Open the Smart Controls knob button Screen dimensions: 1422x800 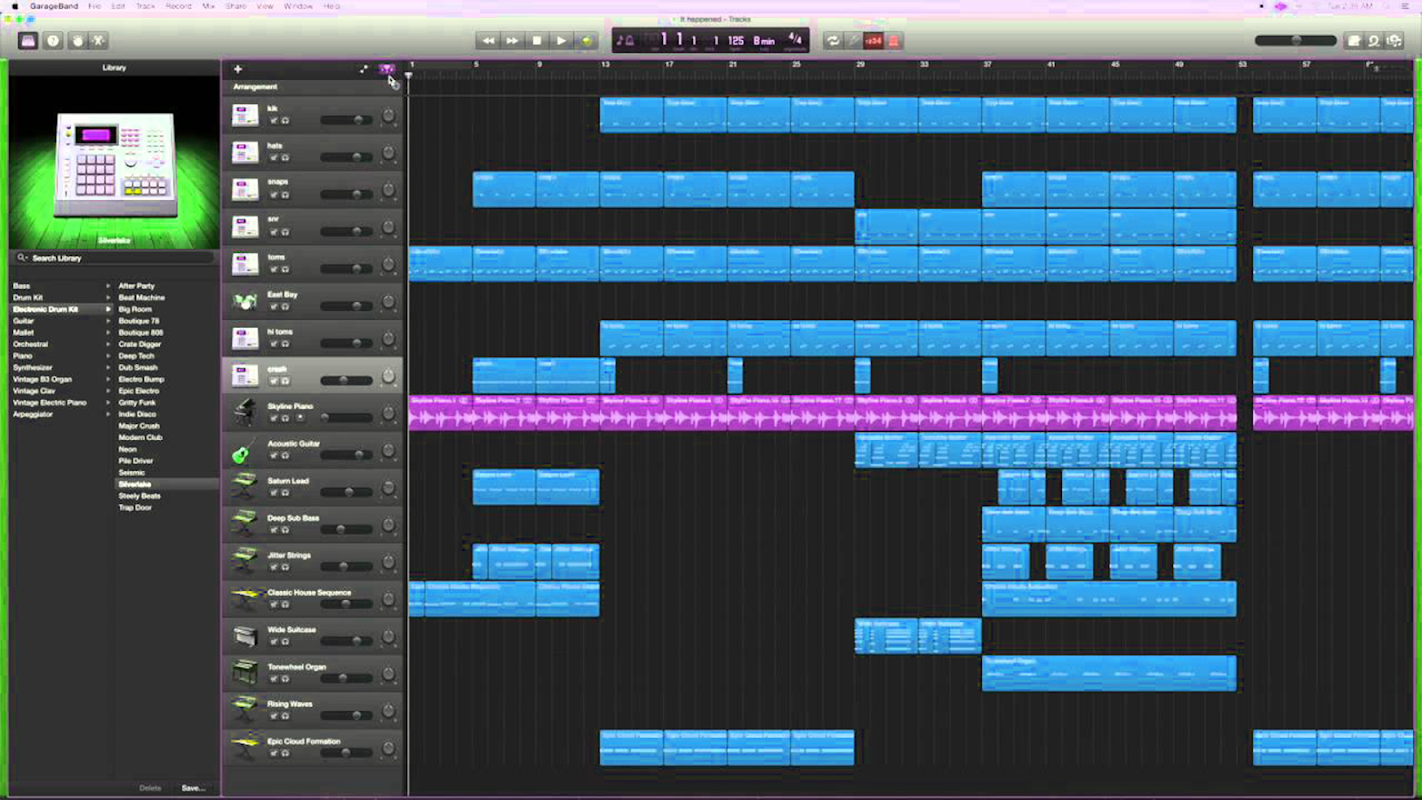tap(77, 41)
